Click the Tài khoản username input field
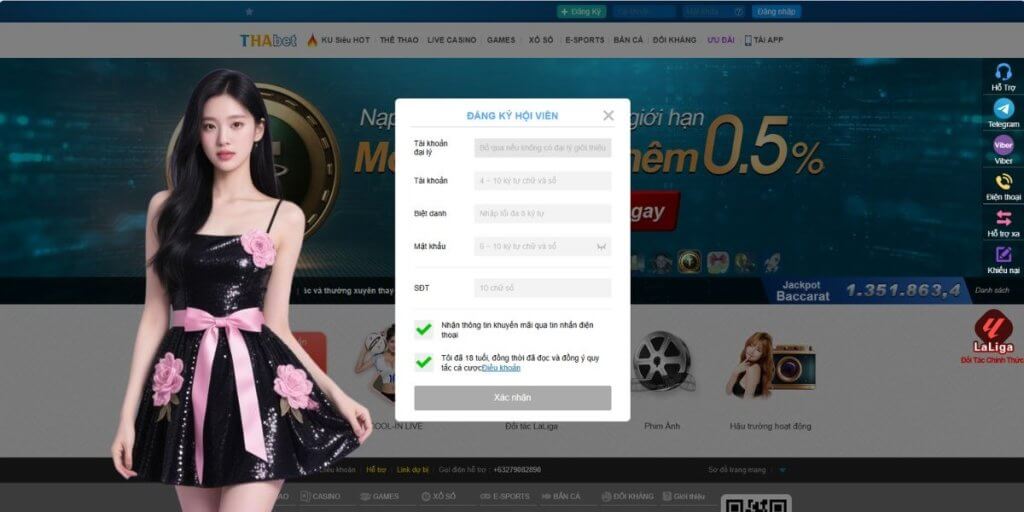This screenshot has height=512, width=1024. pyautogui.click(x=542, y=181)
